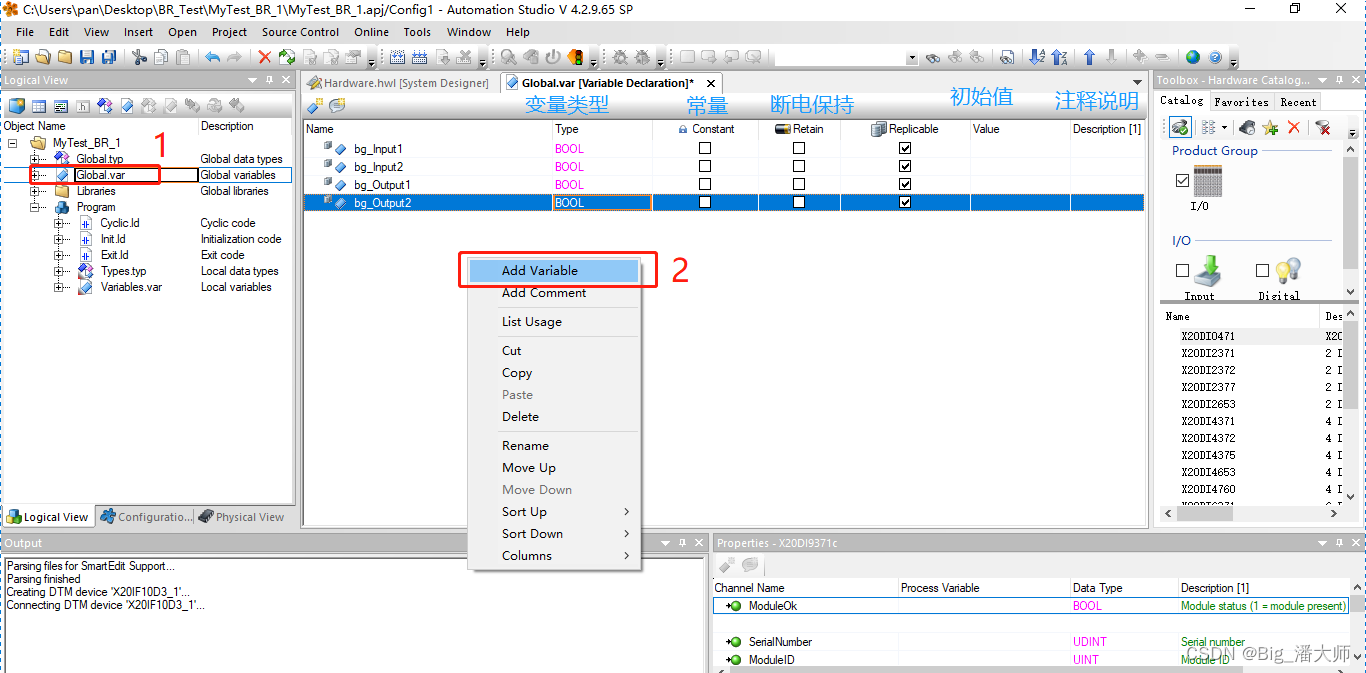Click the green Build arrows icon
The image size is (1366, 673).
tap(287, 57)
